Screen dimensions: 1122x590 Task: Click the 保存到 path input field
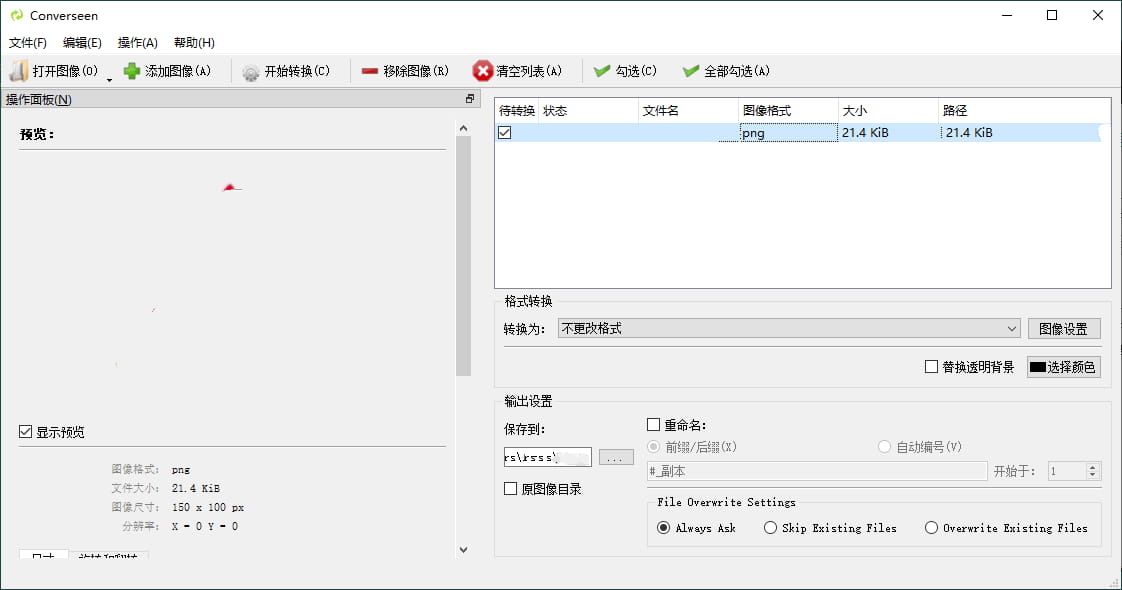click(547, 457)
